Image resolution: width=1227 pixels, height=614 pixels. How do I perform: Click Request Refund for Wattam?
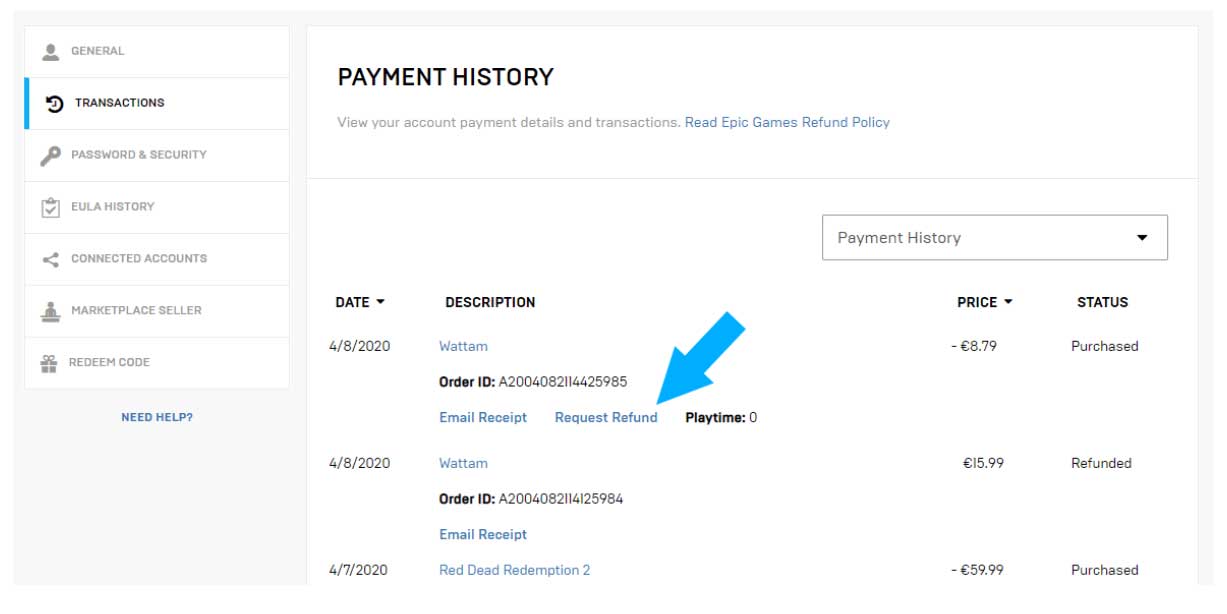tap(606, 418)
